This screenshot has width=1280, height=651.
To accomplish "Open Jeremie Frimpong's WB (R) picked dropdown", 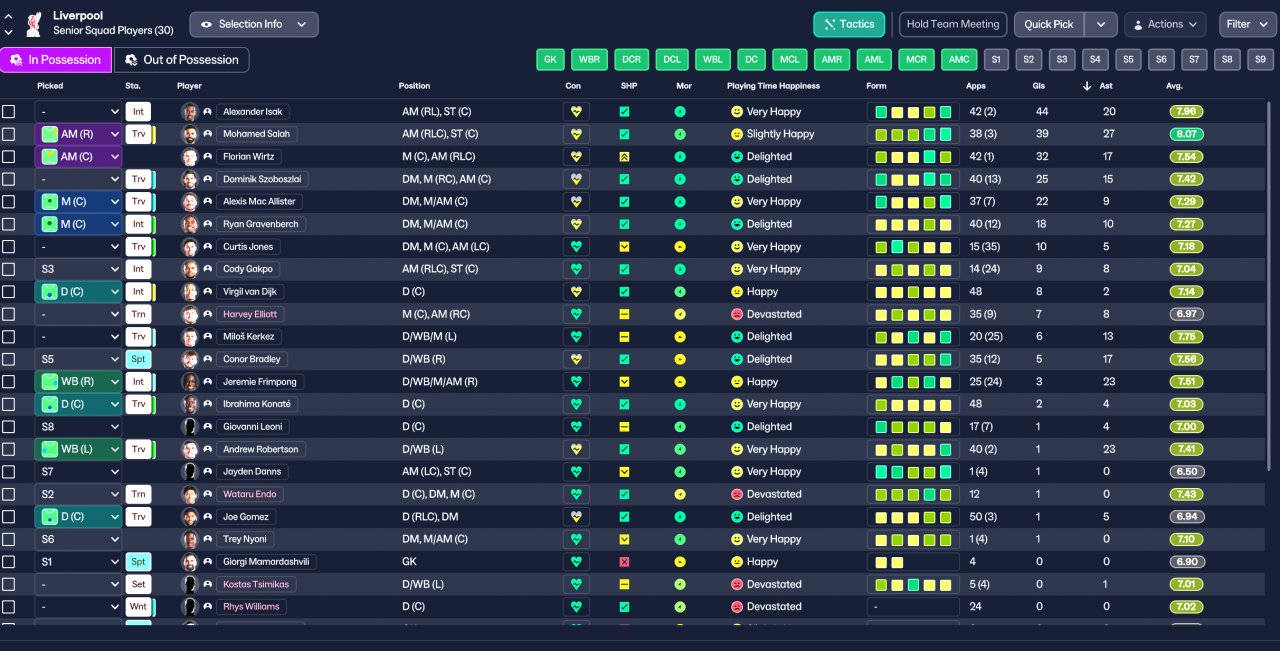I will coord(78,382).
